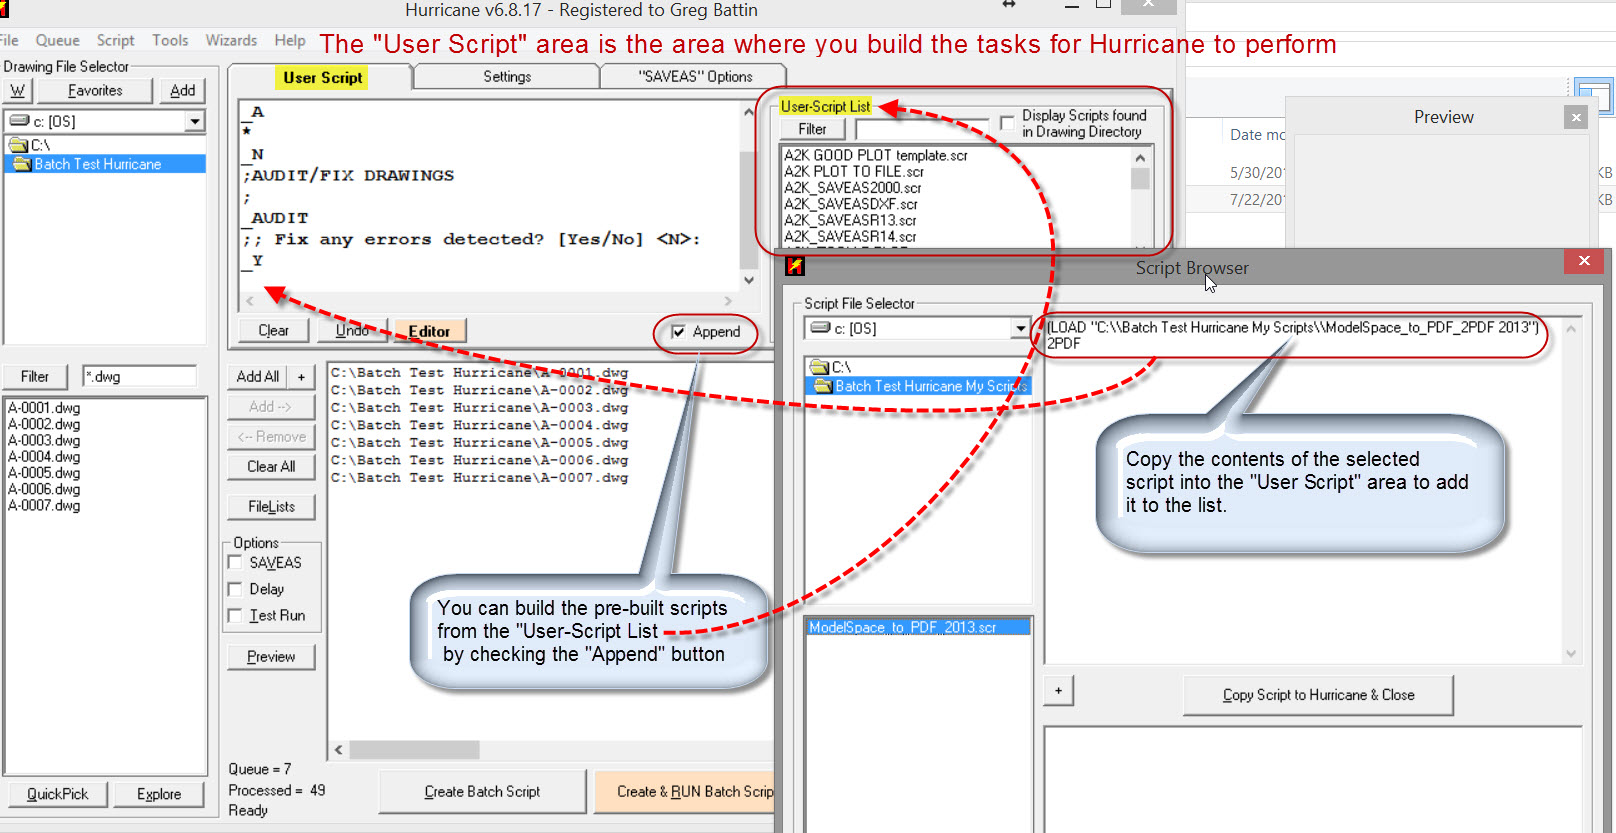The height and width of the screenshot is (833, 1616).
Task: Toggle the Append checkbox
Action: coord(679,332)
